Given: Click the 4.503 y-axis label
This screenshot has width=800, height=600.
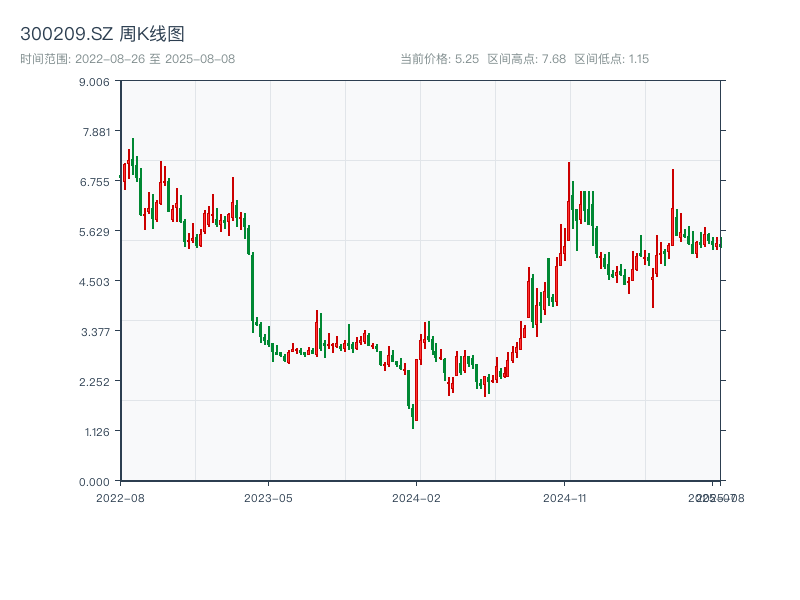Looking at the screenshot, I should 95,281.
